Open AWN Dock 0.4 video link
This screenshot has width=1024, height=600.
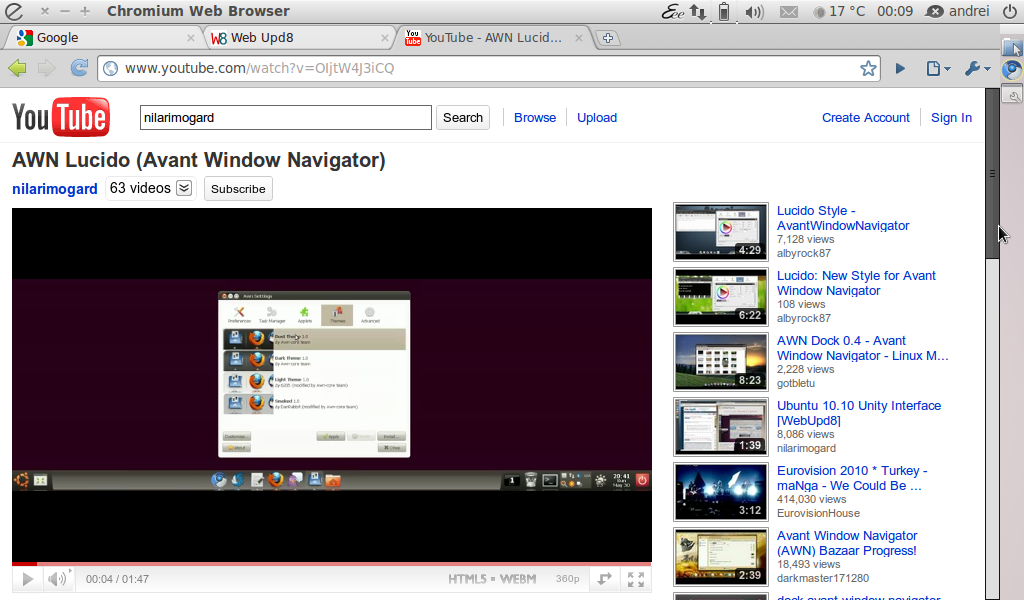(862, 348)
